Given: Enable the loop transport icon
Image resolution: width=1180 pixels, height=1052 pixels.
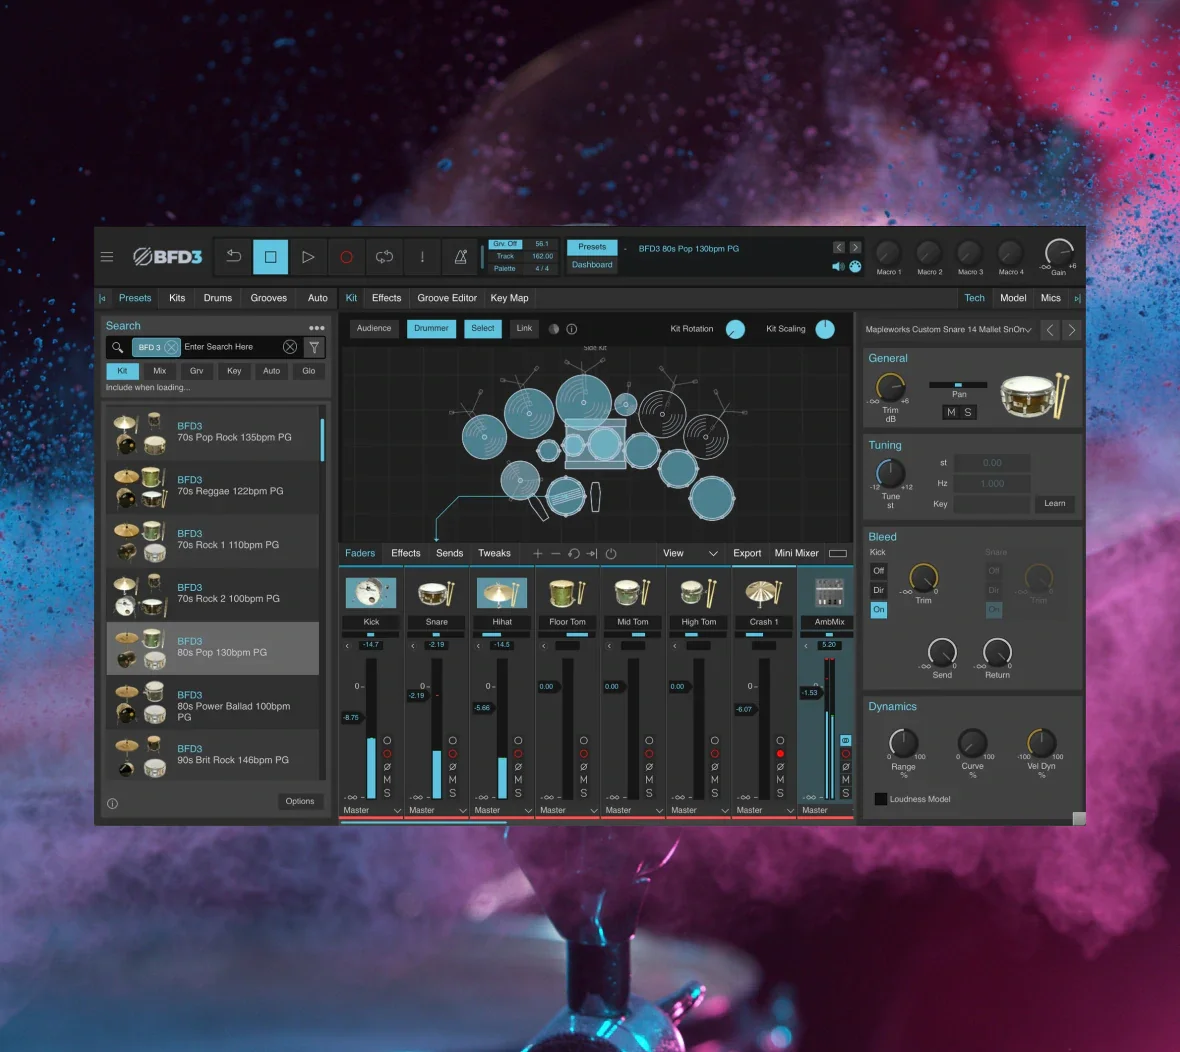Looking at the screenshot, I should 384,257.
